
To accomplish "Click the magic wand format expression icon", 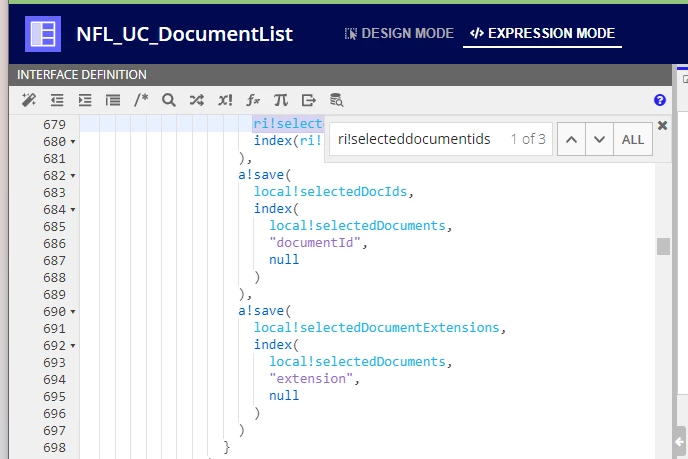I will click(29, 100).
